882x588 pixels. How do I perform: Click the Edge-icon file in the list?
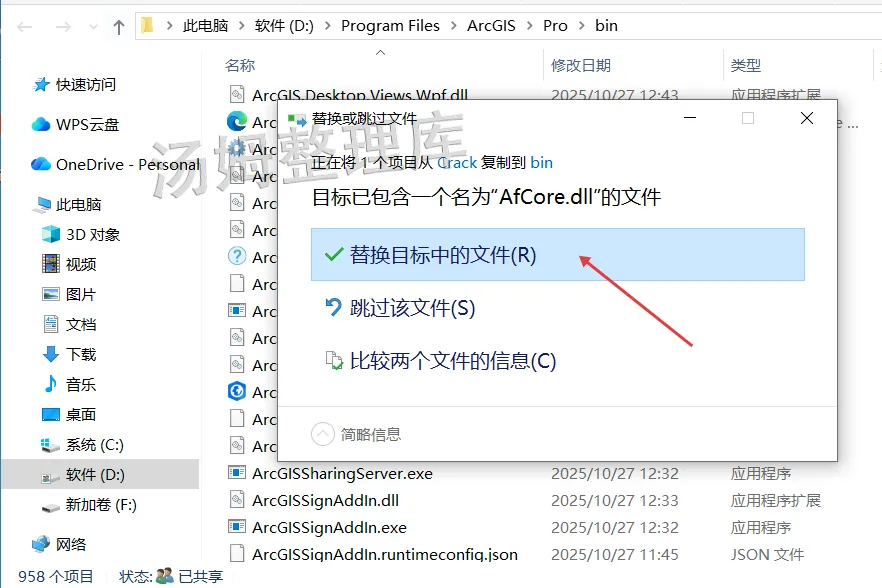tap(237, 122)
